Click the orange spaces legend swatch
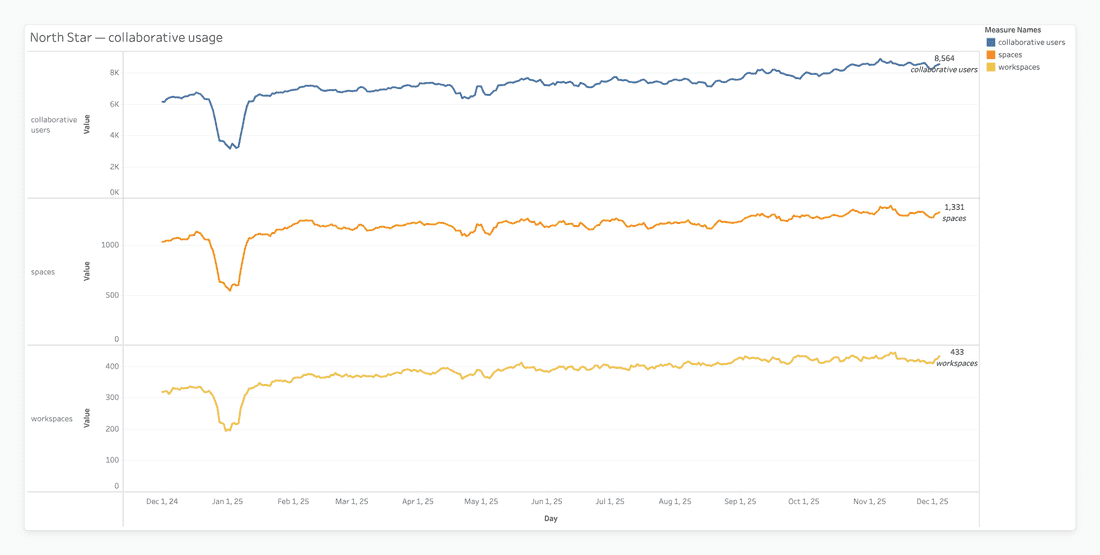The image size is (1100, 555). click(x=991, y=55)
